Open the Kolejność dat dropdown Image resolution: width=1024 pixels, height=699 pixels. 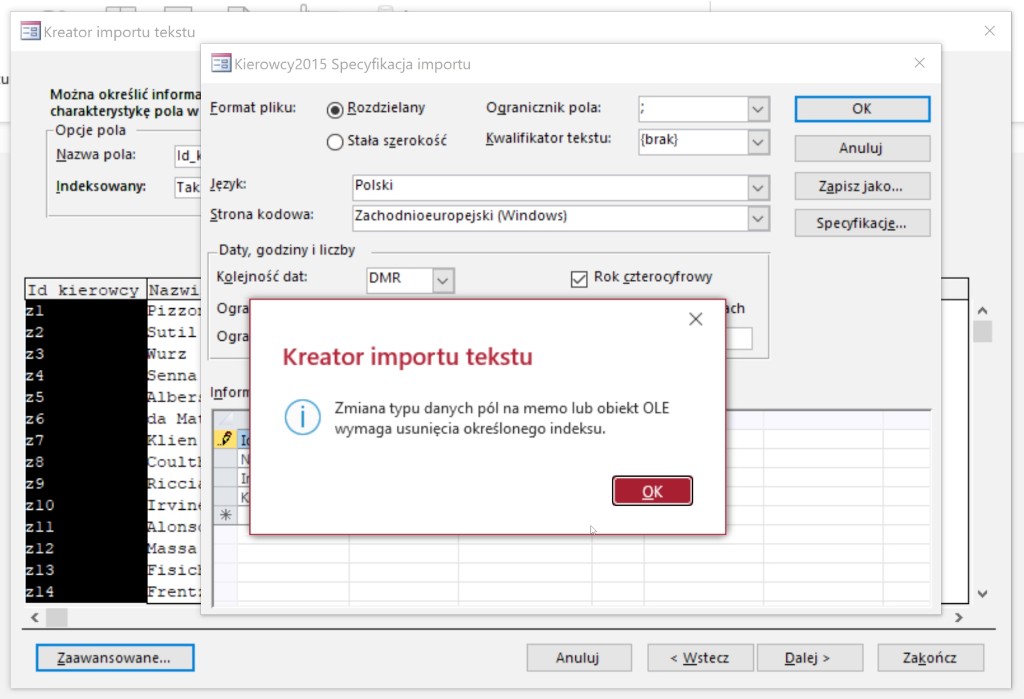[443, 280]
